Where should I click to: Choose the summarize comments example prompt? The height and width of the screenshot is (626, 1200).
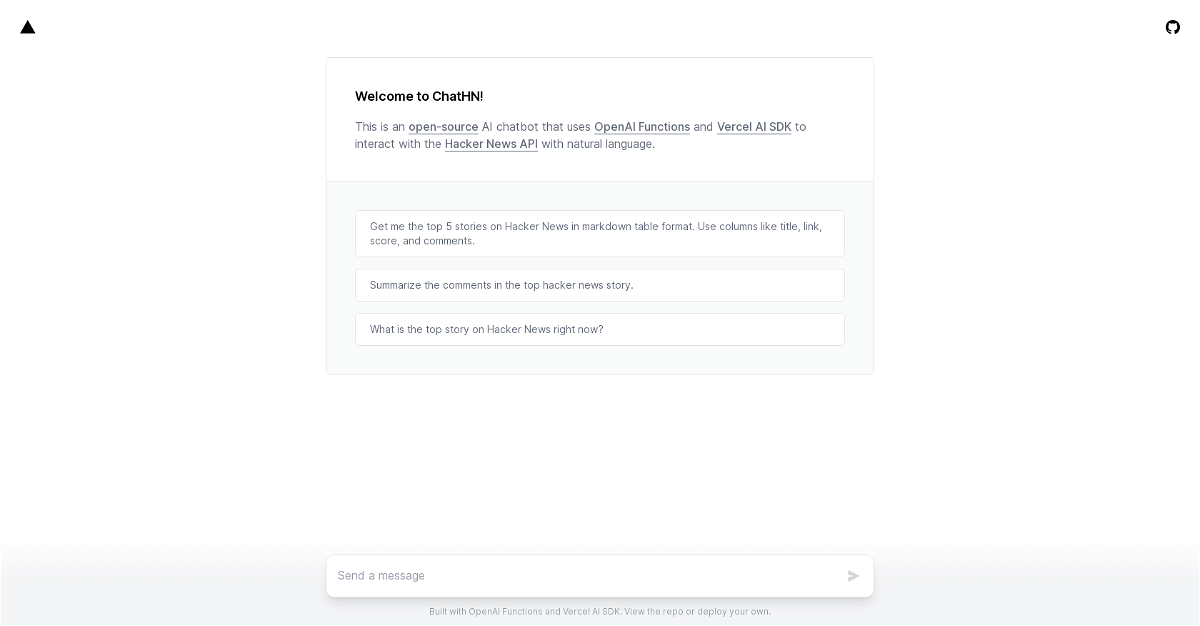(600, 285)
